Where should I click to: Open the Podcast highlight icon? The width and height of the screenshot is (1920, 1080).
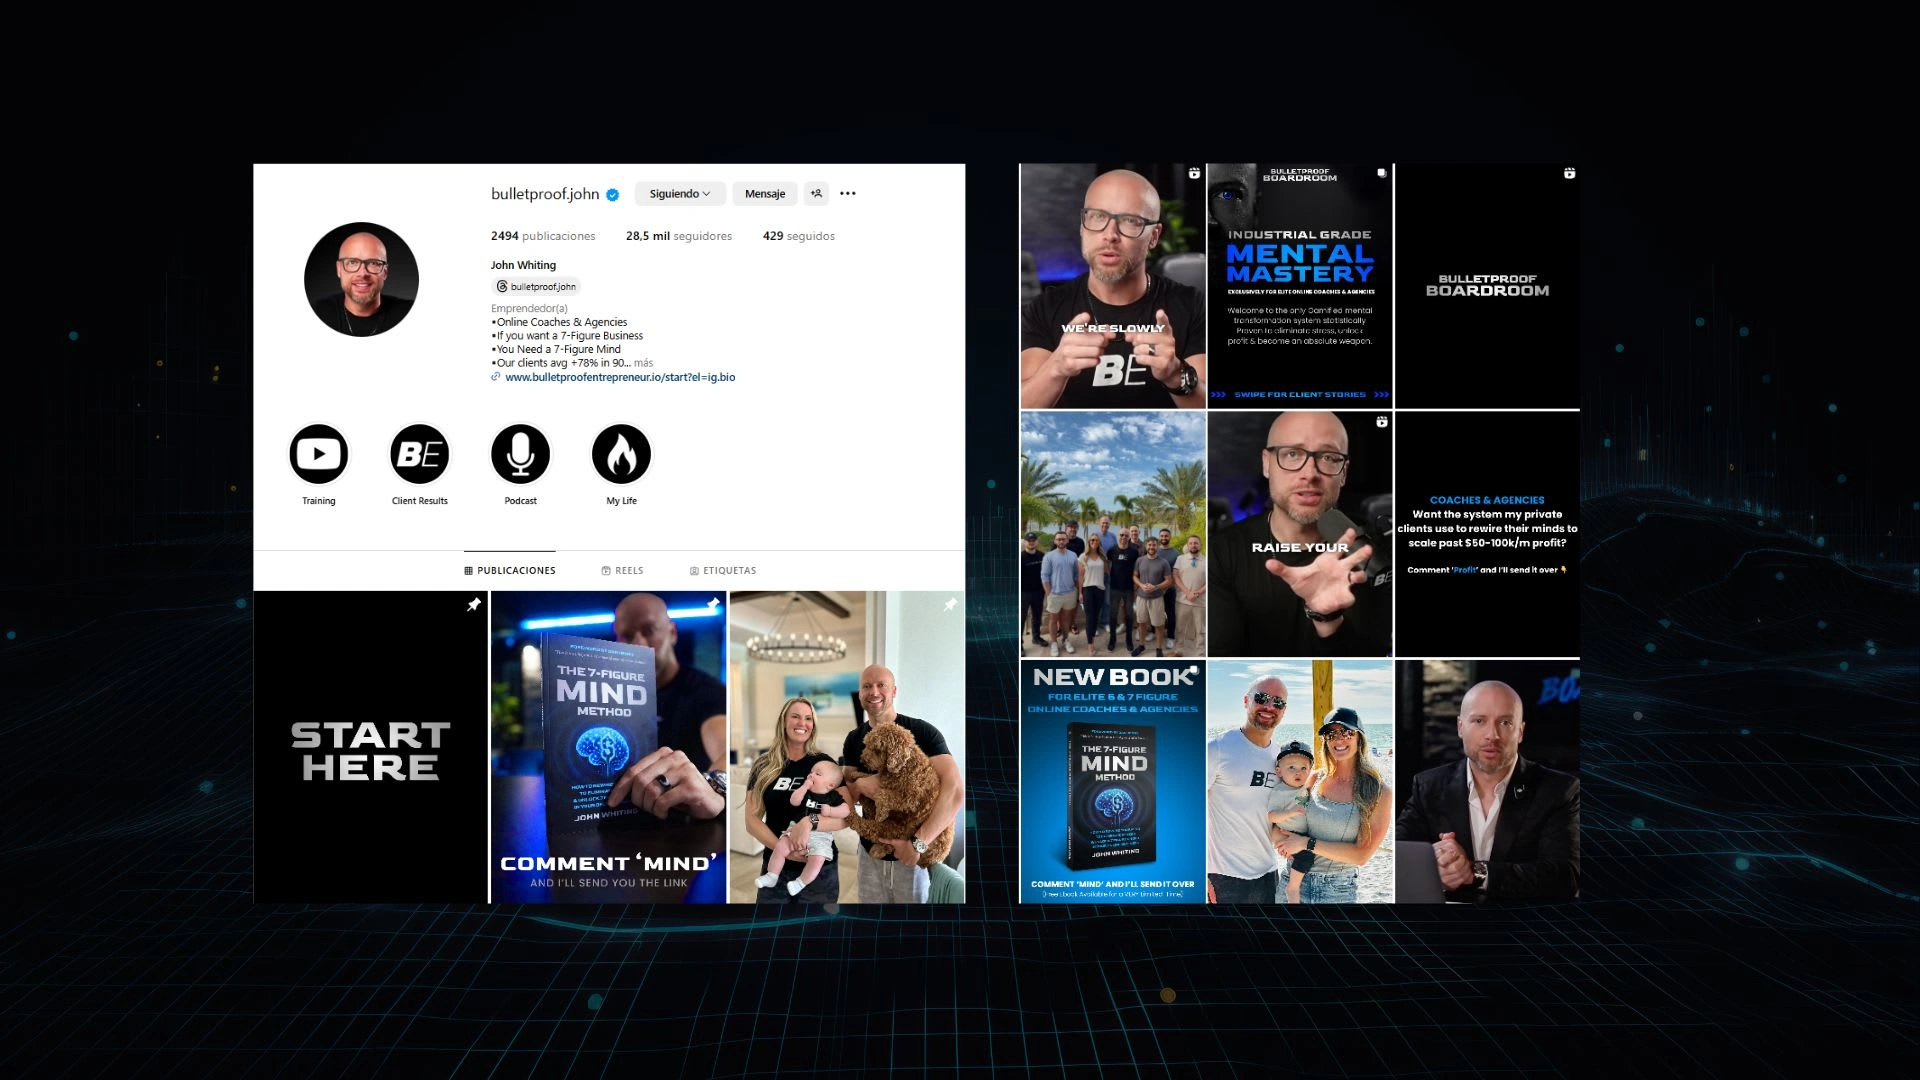520,455
